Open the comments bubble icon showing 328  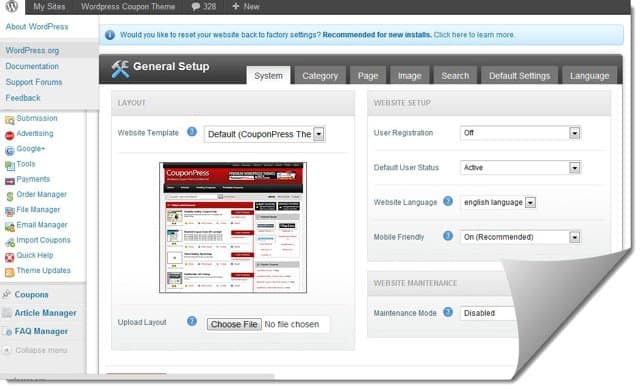[196, 7]
